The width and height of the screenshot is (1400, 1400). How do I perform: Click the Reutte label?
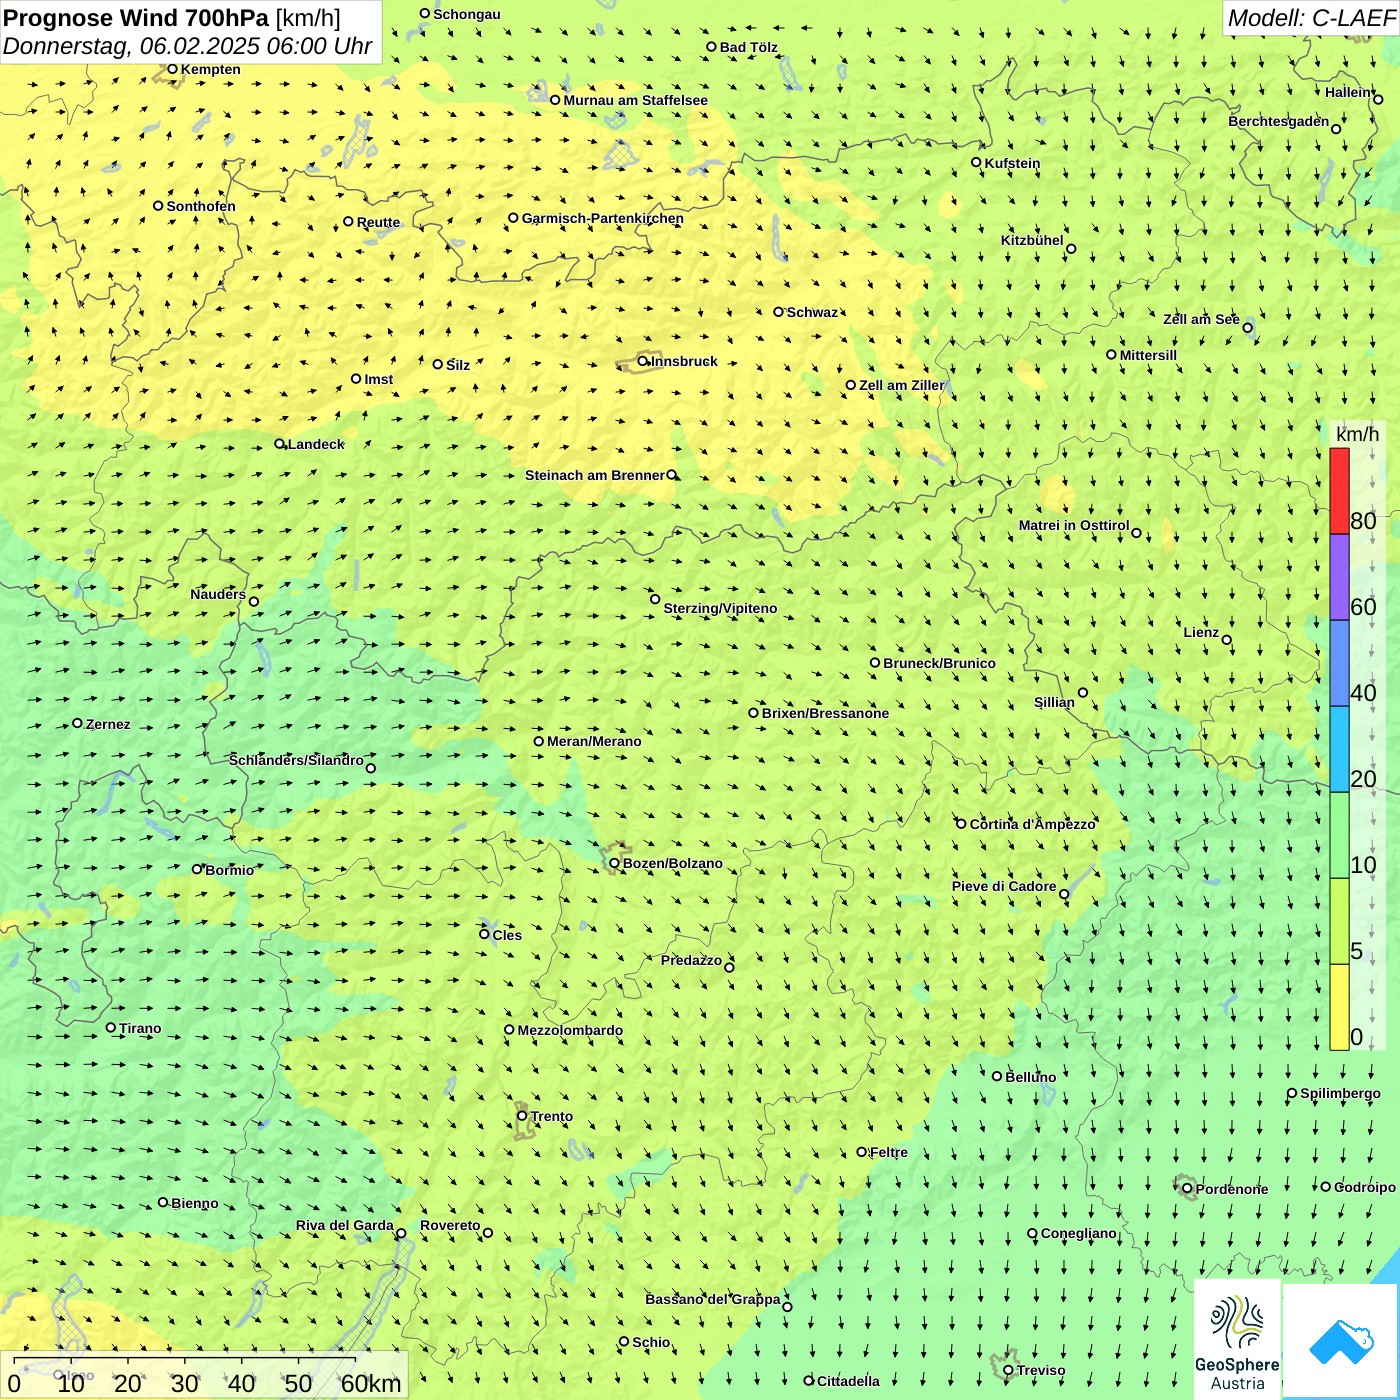[379, 222]
